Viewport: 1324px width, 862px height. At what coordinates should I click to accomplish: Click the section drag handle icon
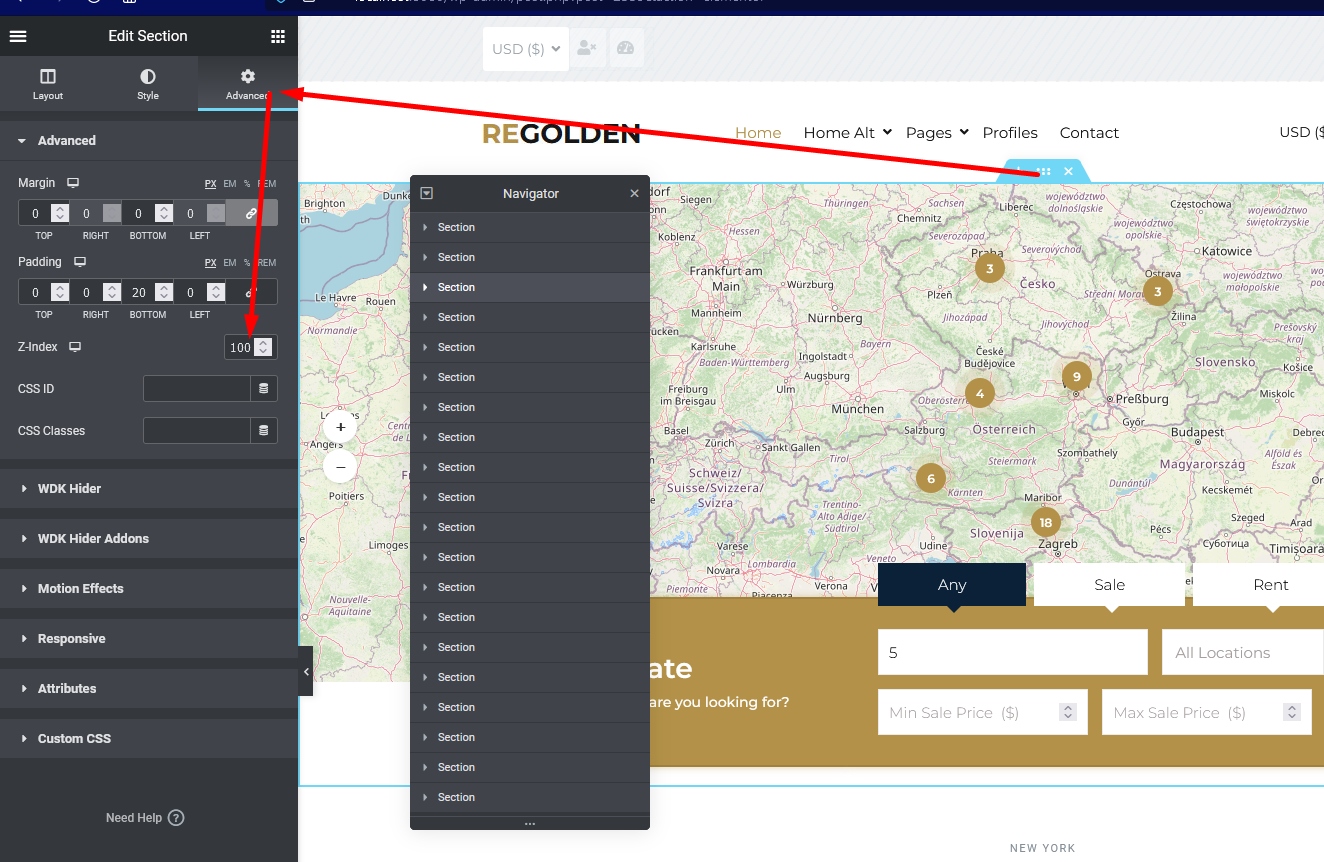pyautogui.click(x=1044, y=172)
